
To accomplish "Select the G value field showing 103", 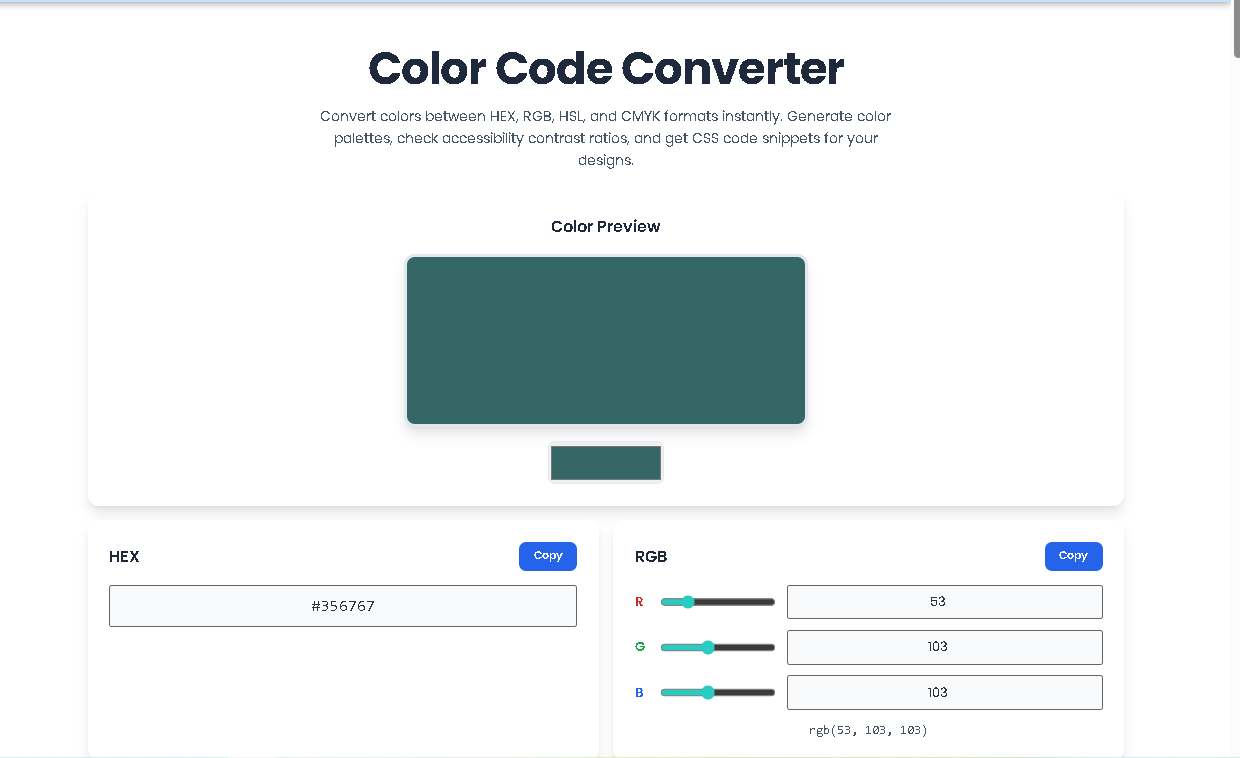I will click(x=944, y=647).
